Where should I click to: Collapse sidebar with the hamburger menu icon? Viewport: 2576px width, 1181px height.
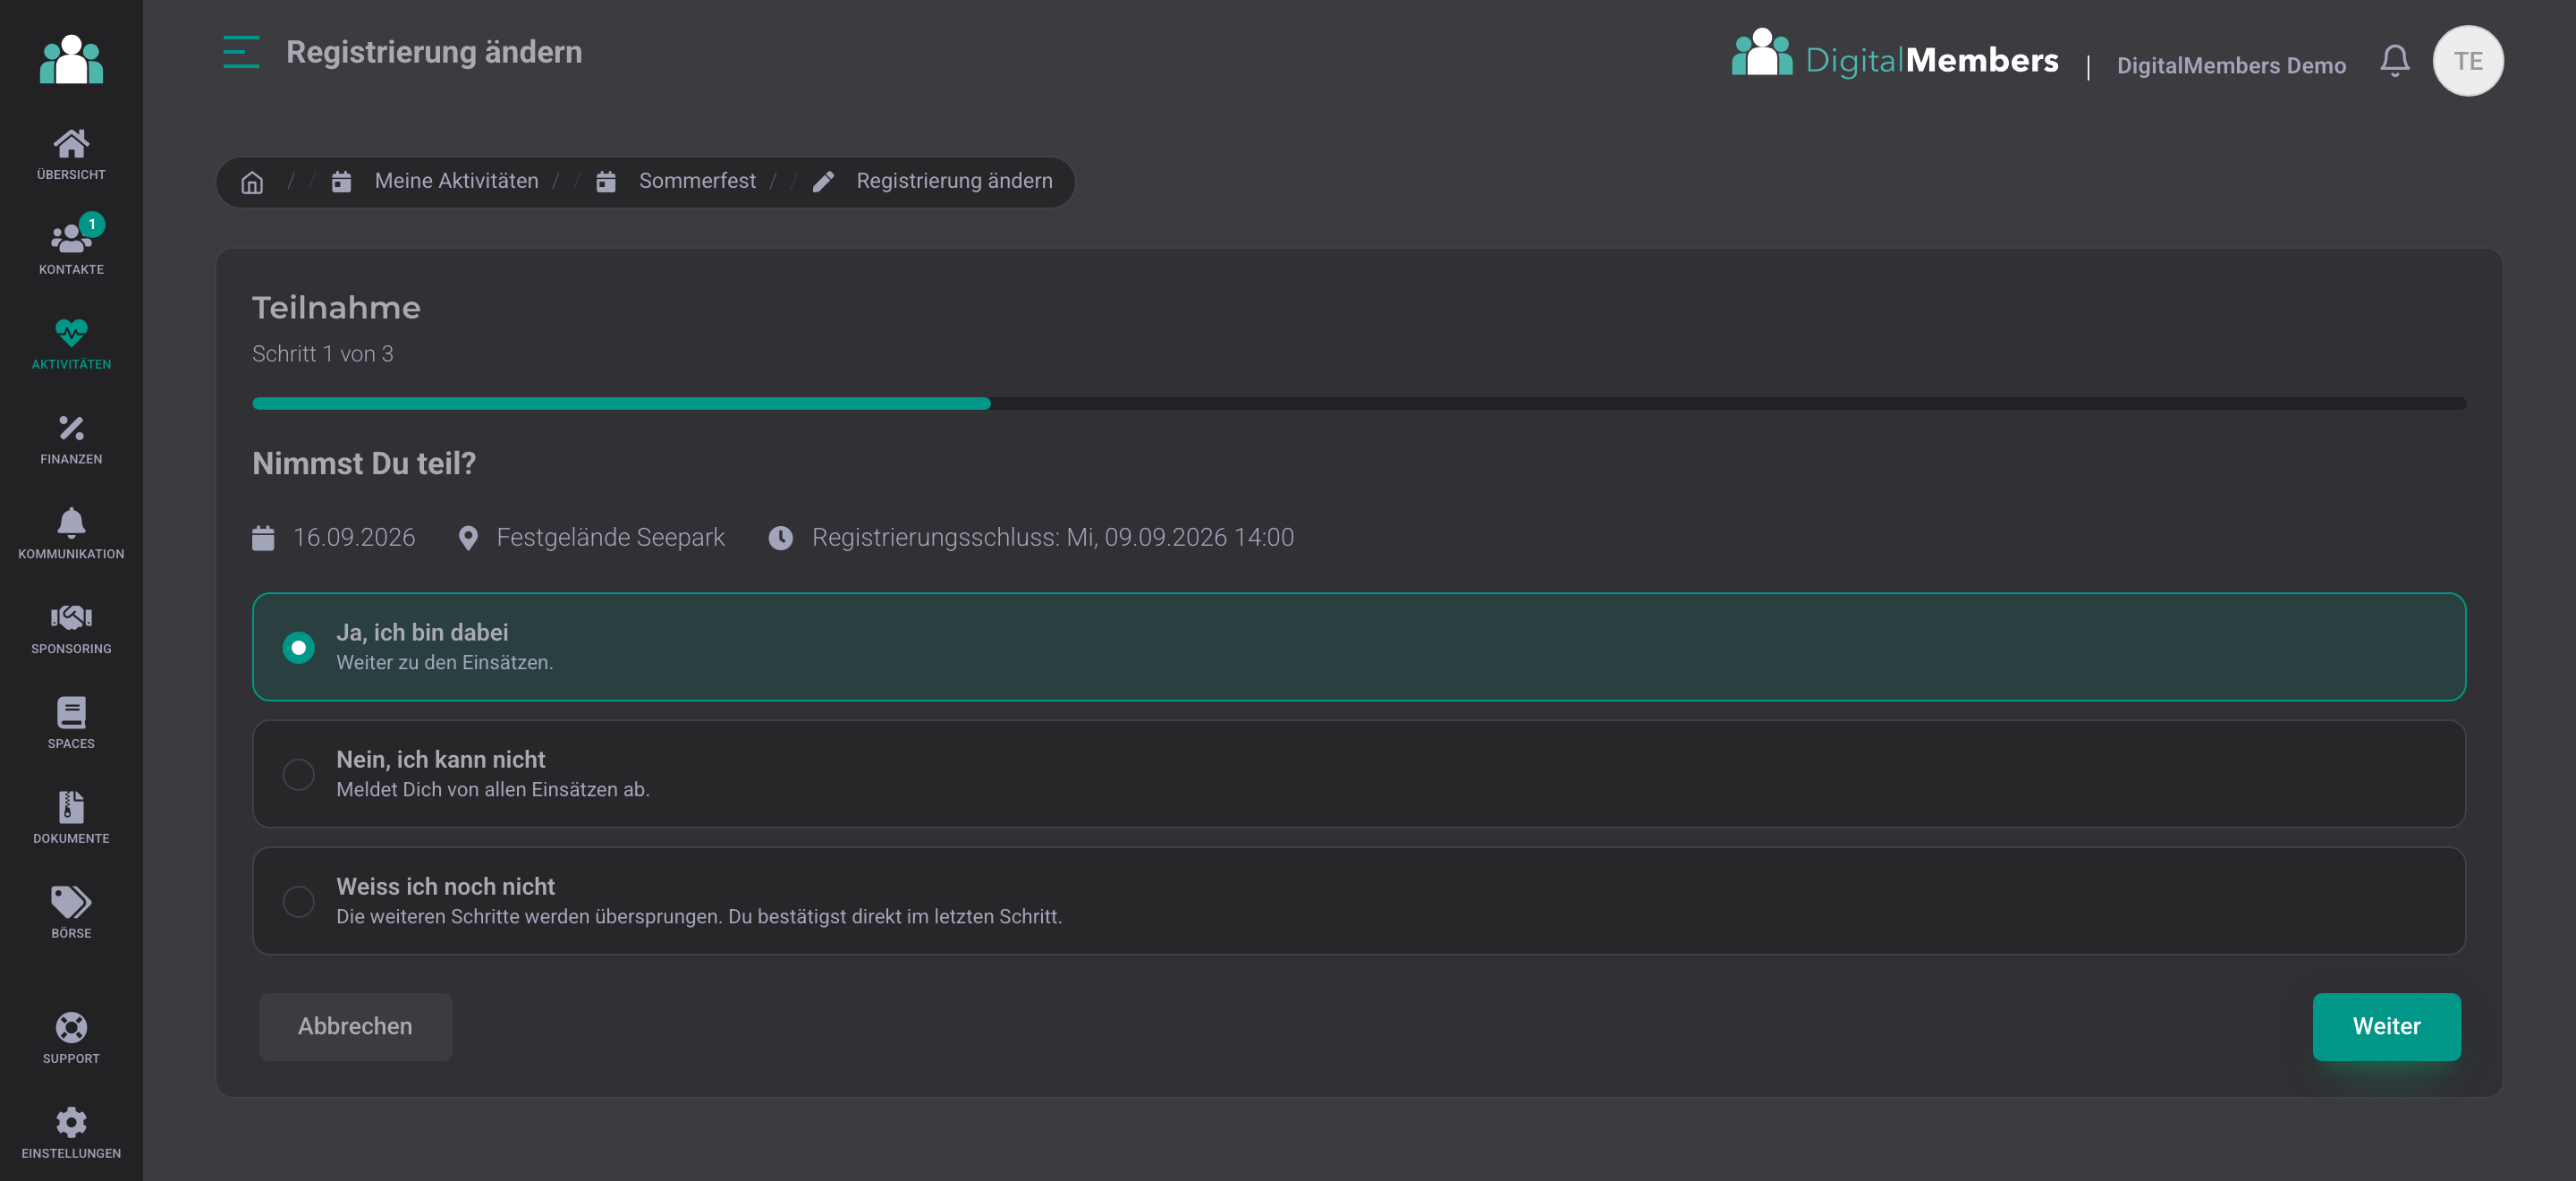241,52
